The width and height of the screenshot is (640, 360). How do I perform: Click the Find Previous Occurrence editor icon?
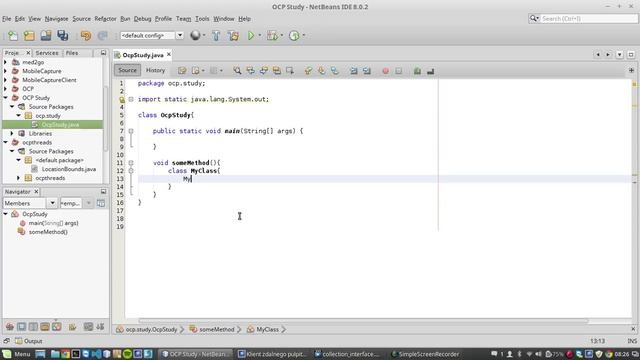pyautogui.click(x=250, y=71)
